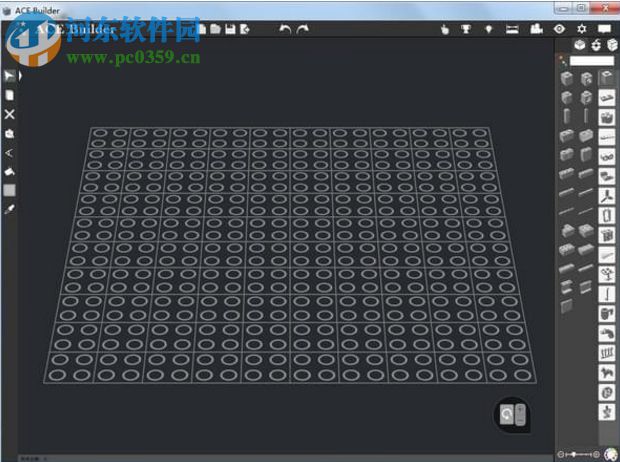Click the filter icon beside the search field
This screenshot has height=462, width=620.
coord(562,61)
